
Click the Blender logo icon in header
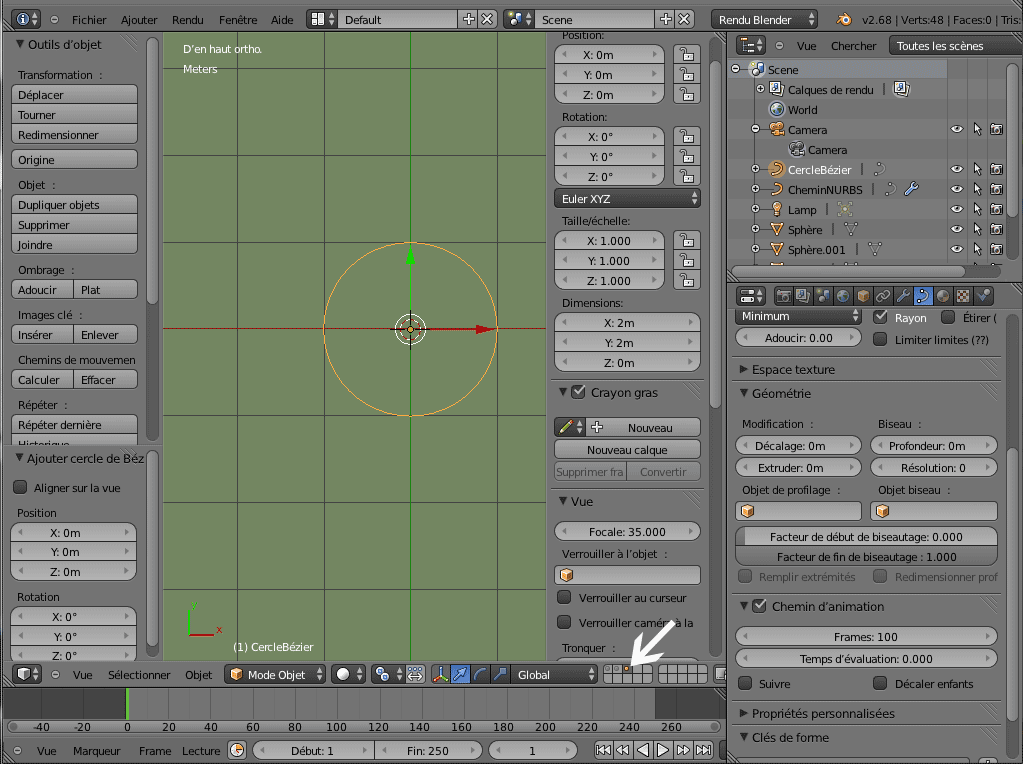[844, 20]
